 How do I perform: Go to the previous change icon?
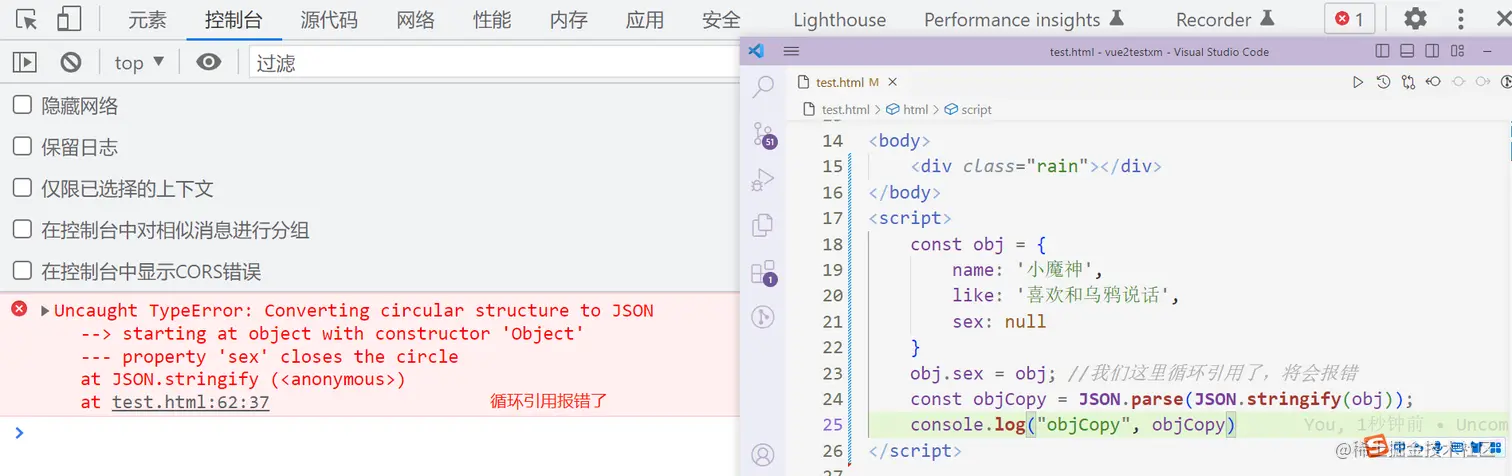[x=1433, y=82]
